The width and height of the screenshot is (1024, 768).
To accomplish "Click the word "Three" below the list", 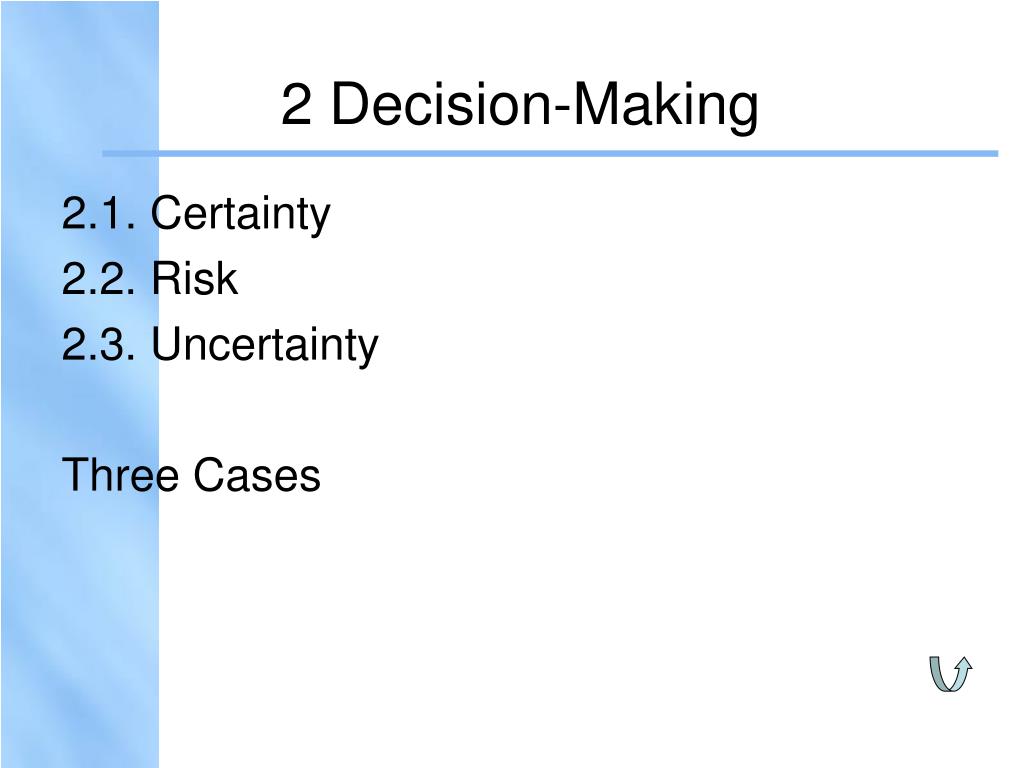I will (121, 475).
